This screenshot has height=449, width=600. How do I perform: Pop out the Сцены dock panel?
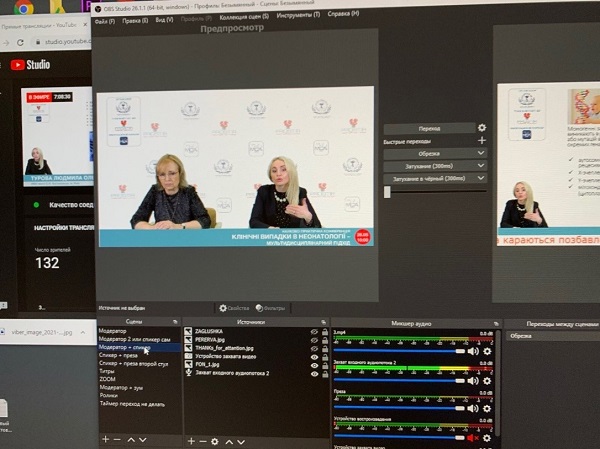pos(175,322)
